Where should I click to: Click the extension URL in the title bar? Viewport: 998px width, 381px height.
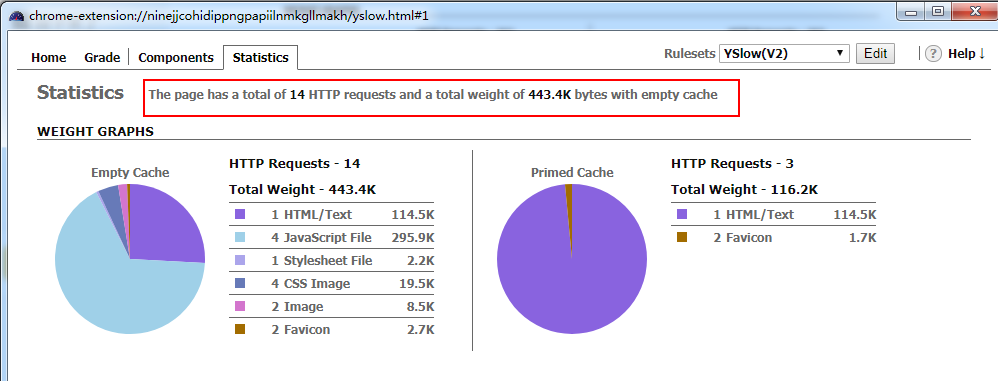click(228, 15)
